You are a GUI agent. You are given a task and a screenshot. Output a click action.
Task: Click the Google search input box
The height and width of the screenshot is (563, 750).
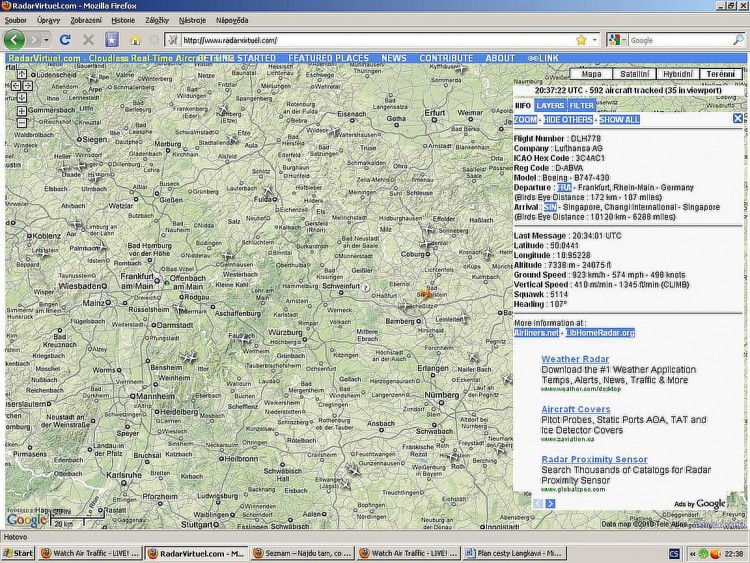point(680,40)
